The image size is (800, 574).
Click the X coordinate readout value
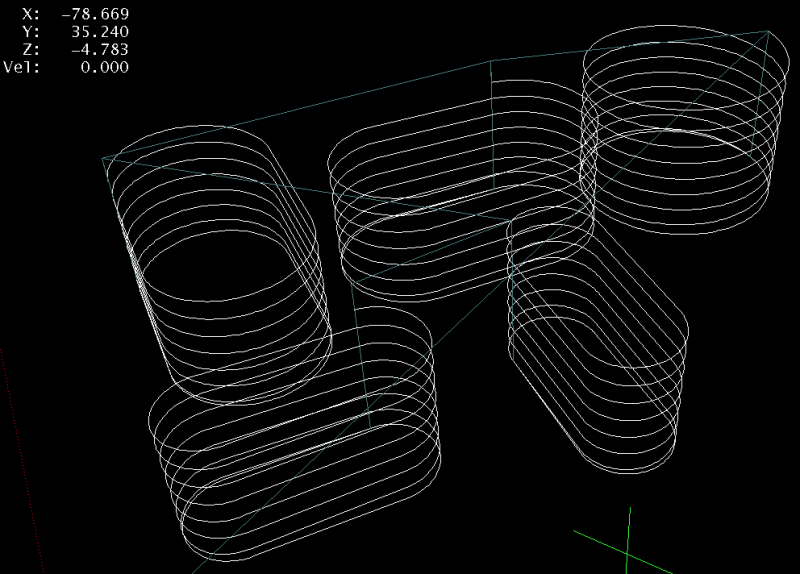[98, 14]
